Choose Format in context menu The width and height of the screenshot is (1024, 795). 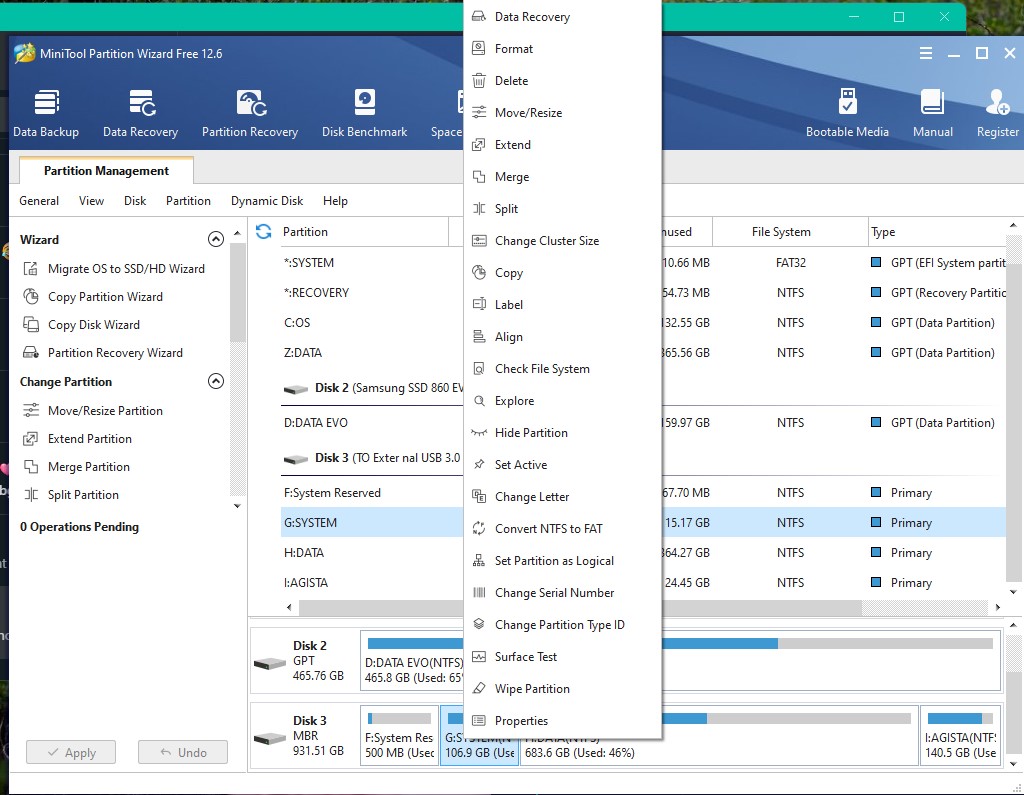(x=562, y=48)
